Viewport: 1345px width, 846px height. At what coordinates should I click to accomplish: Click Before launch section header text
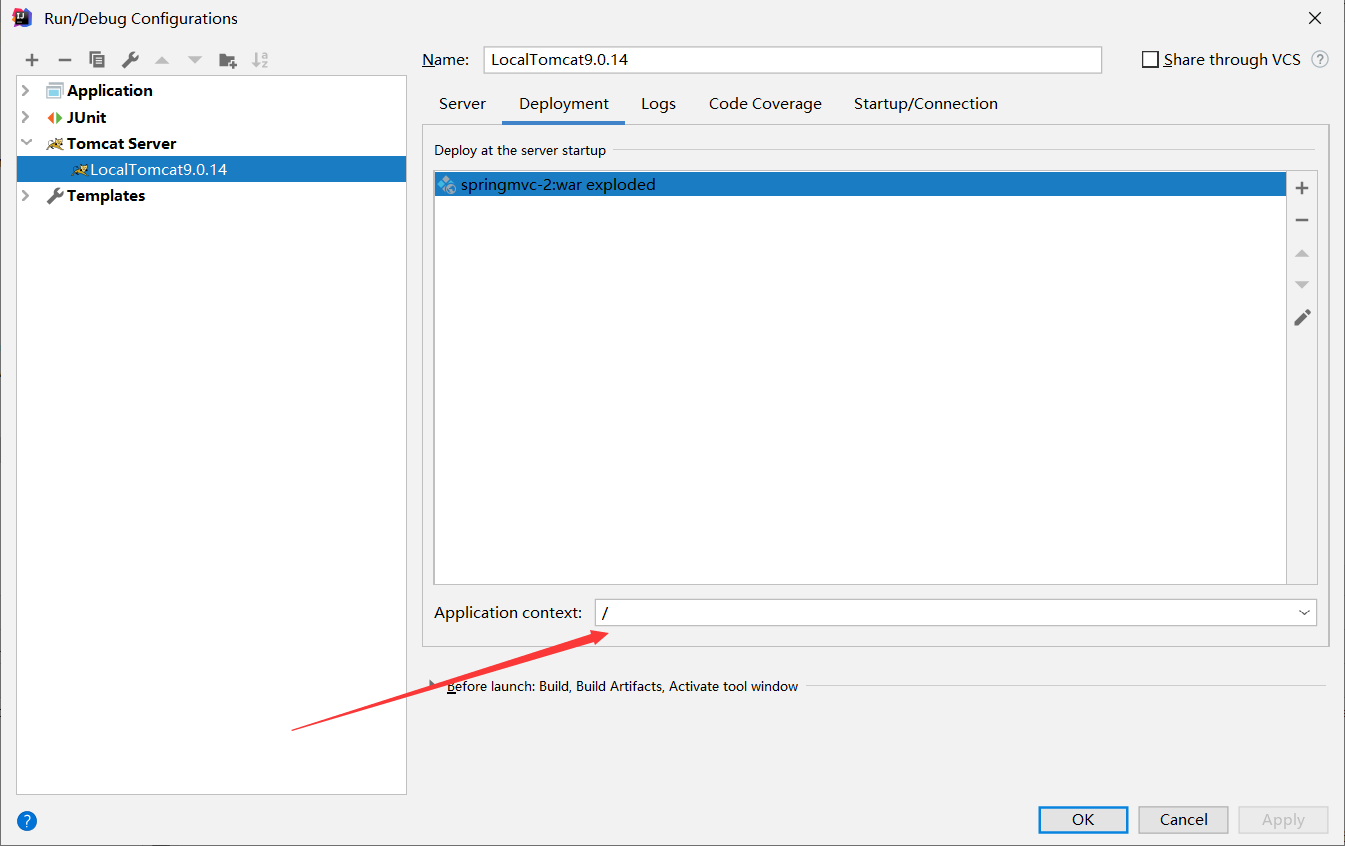tap(622, 686)
